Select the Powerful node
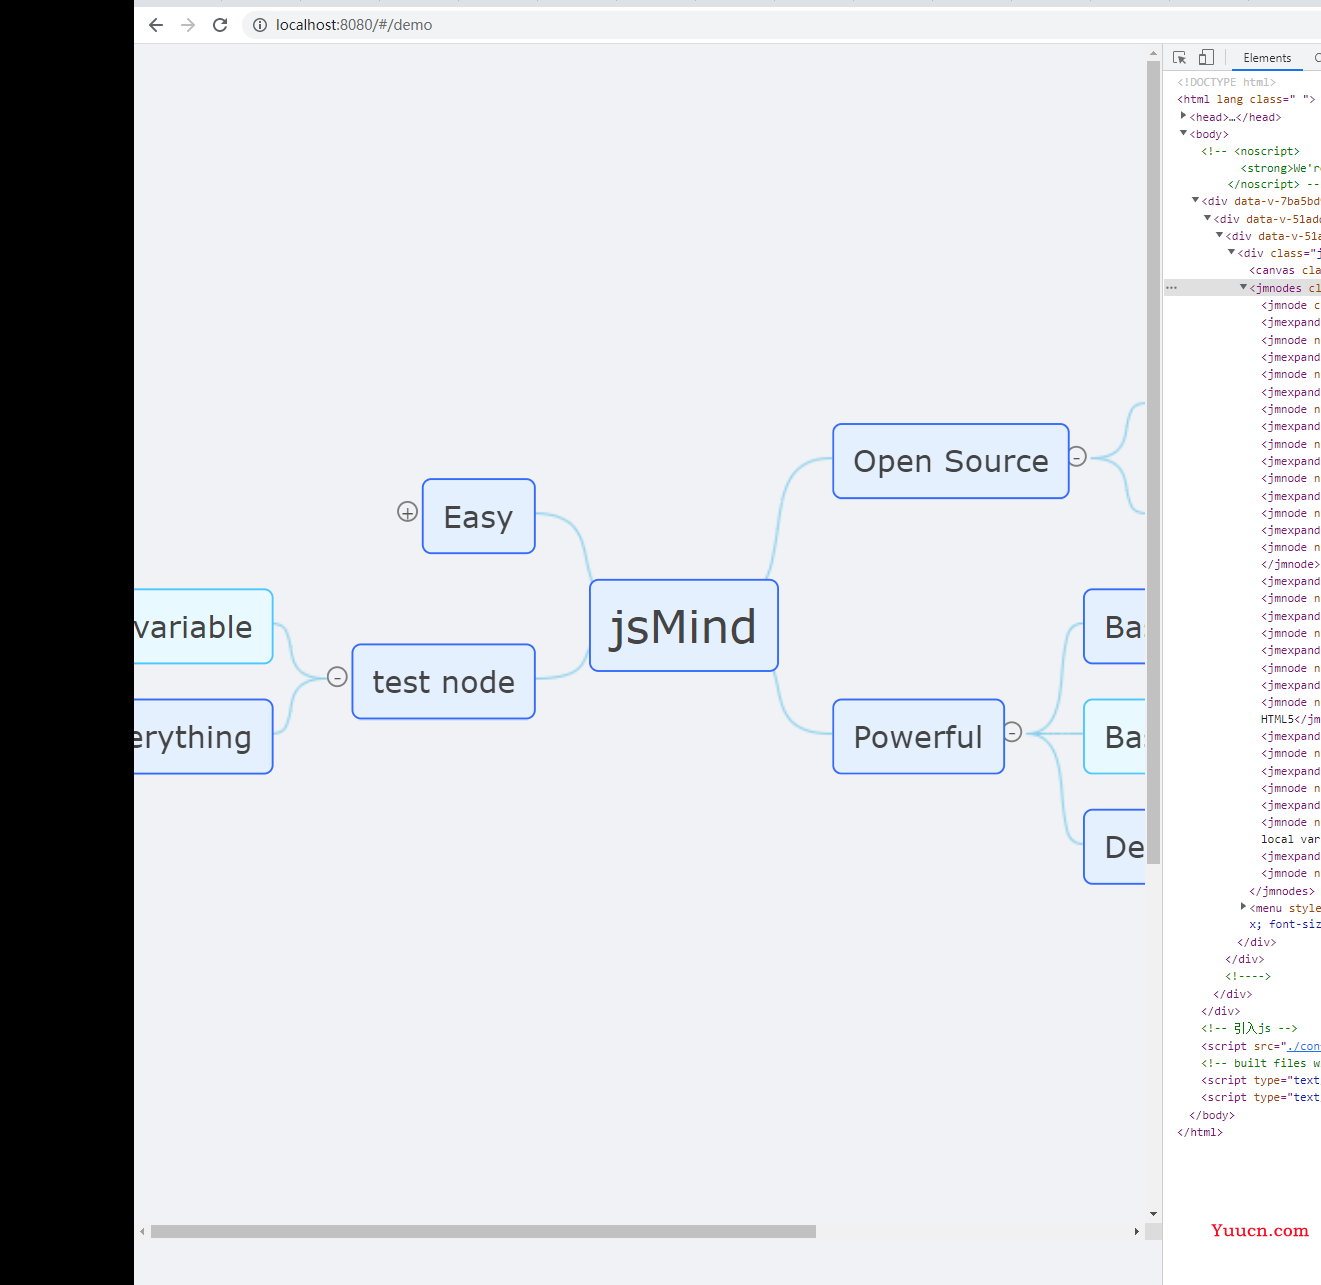Screen dimensions: 1321x1285 918,736
